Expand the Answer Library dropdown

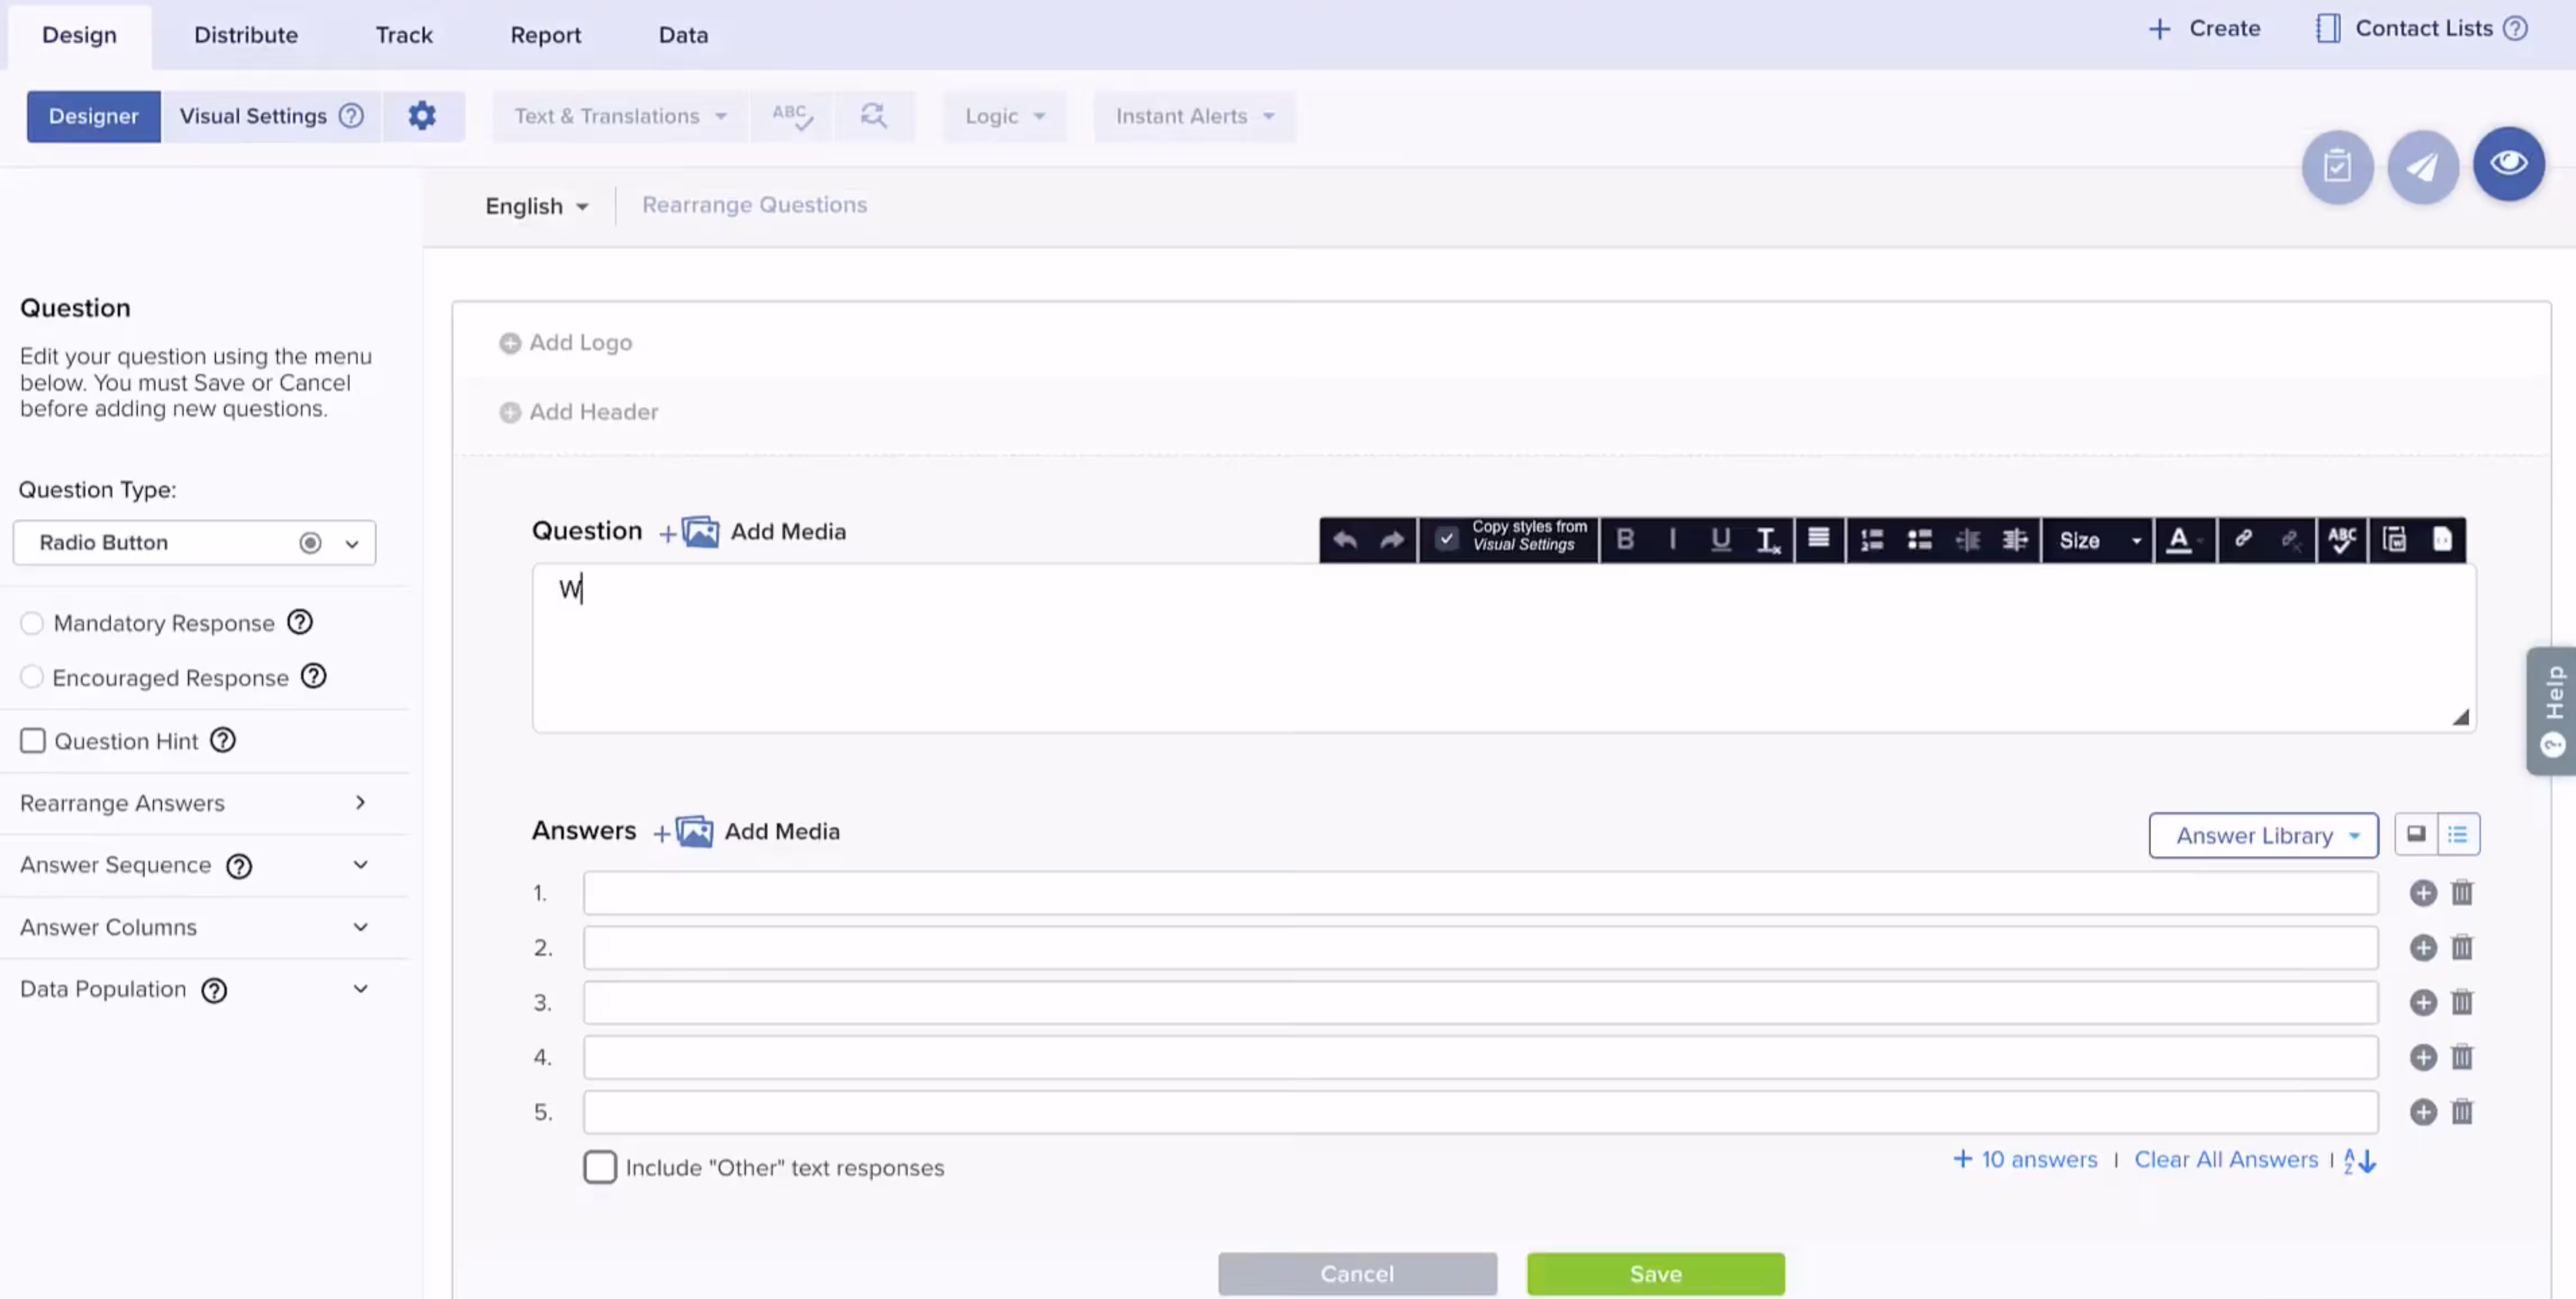[2263, 835]
